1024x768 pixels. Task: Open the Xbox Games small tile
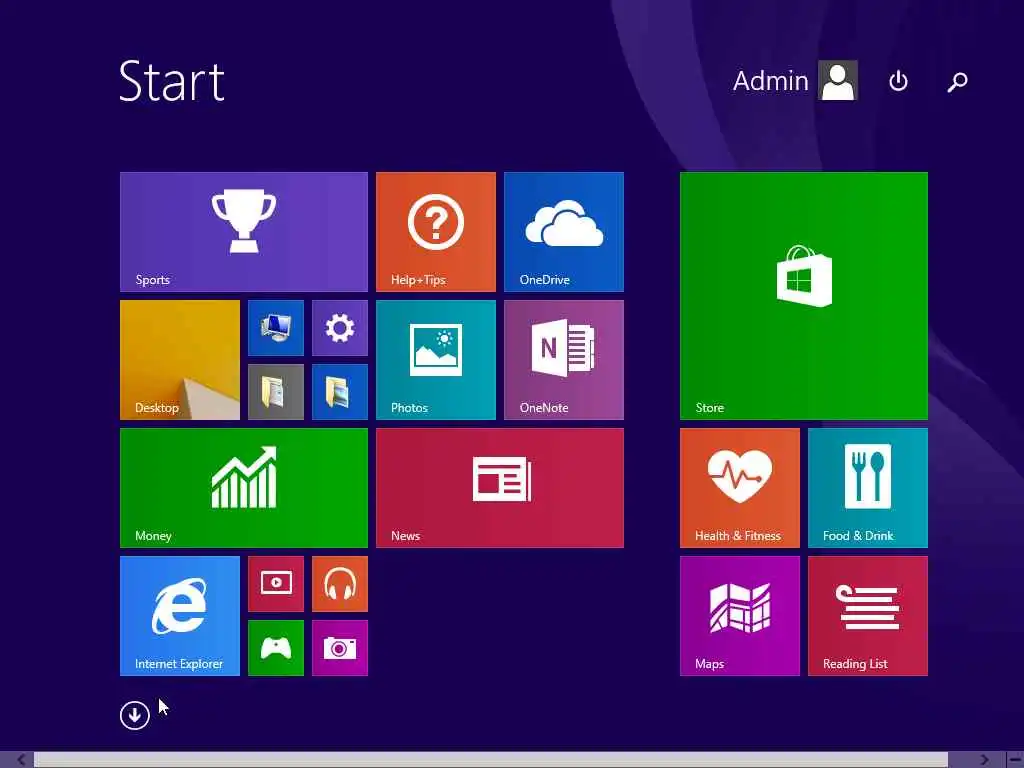click(276, 648)
